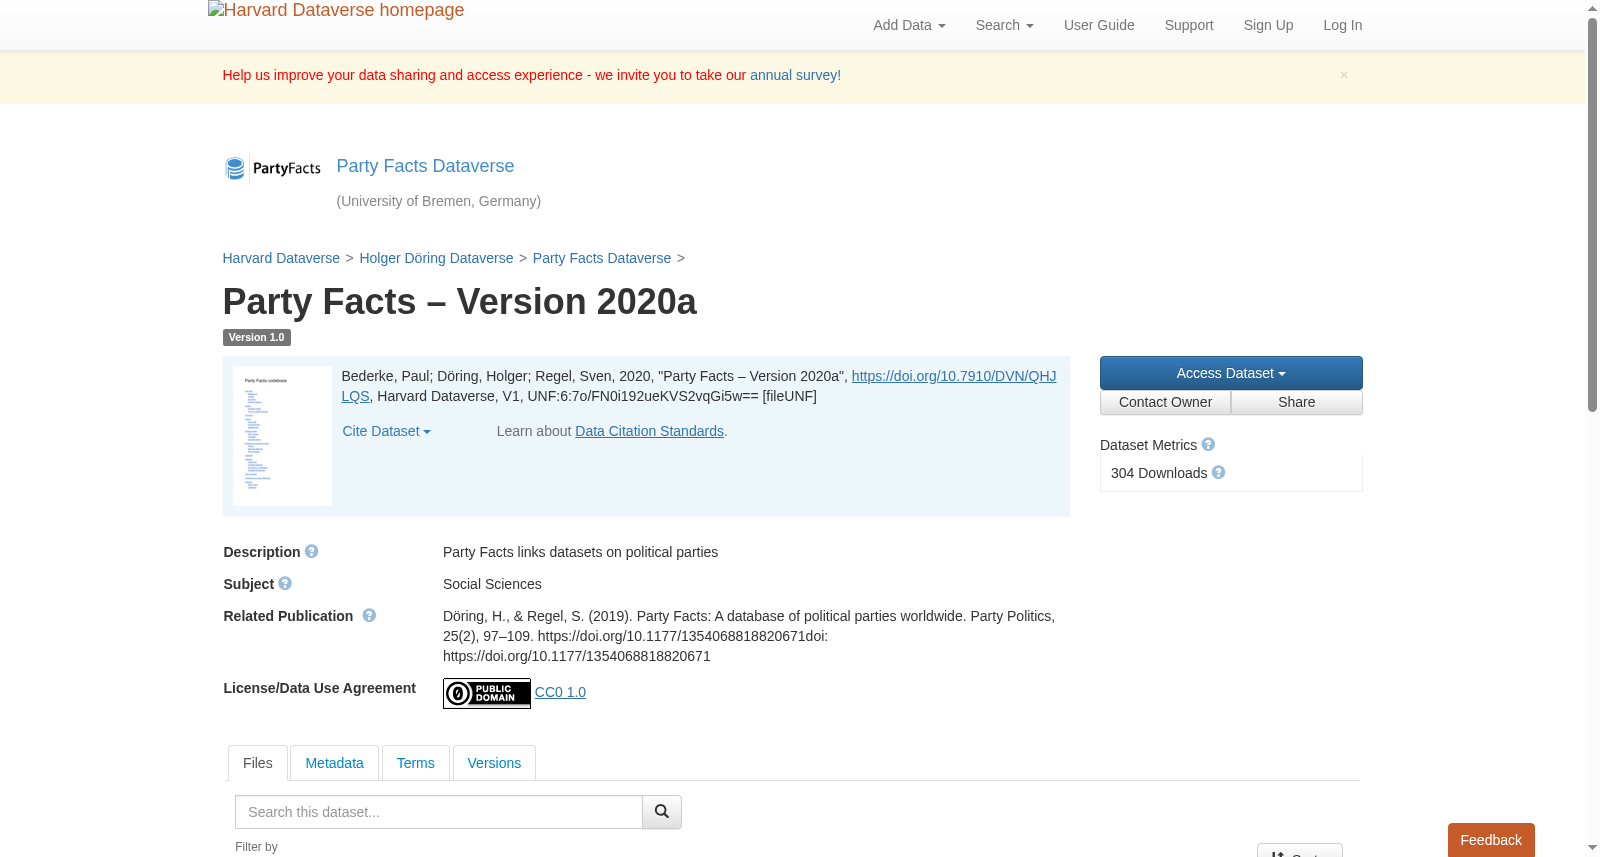This screenshot has height=857, width=1600.
Task: Open Data Citation Standards link
Action: point(649,431)
